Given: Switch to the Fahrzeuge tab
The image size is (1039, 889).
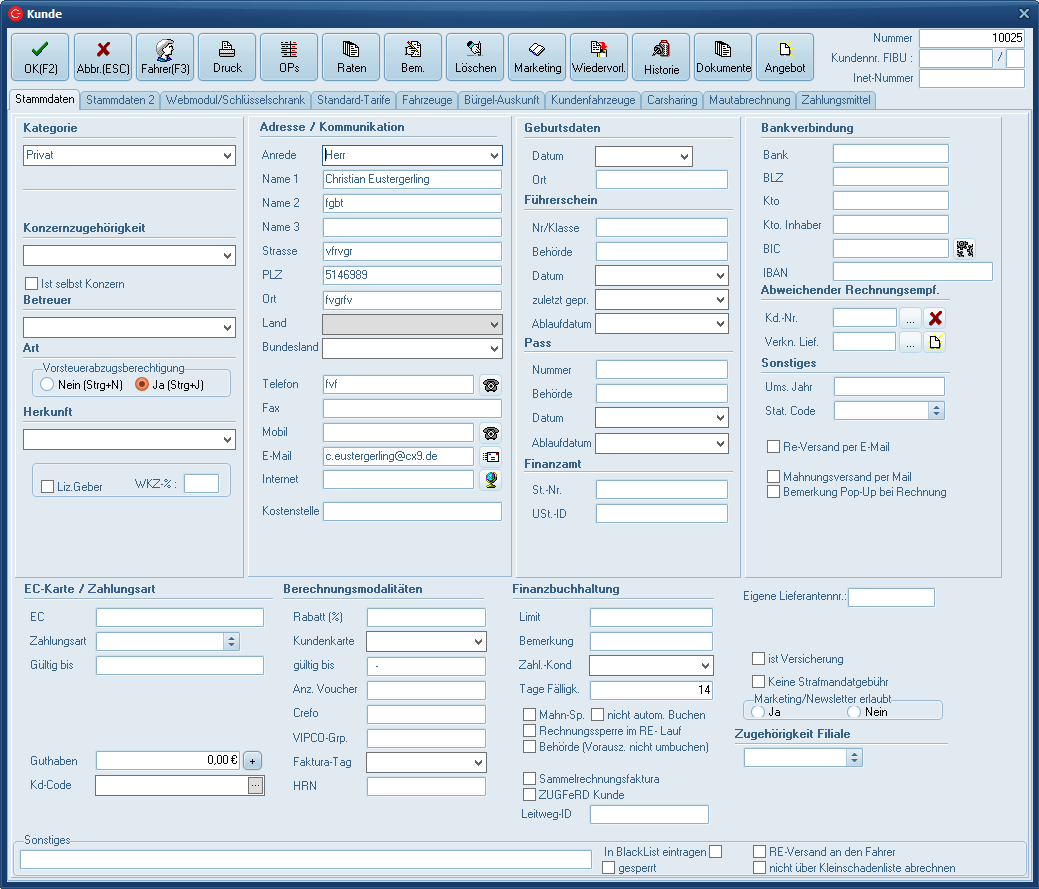Looking at the screenshot, I should tap(428, 100).
